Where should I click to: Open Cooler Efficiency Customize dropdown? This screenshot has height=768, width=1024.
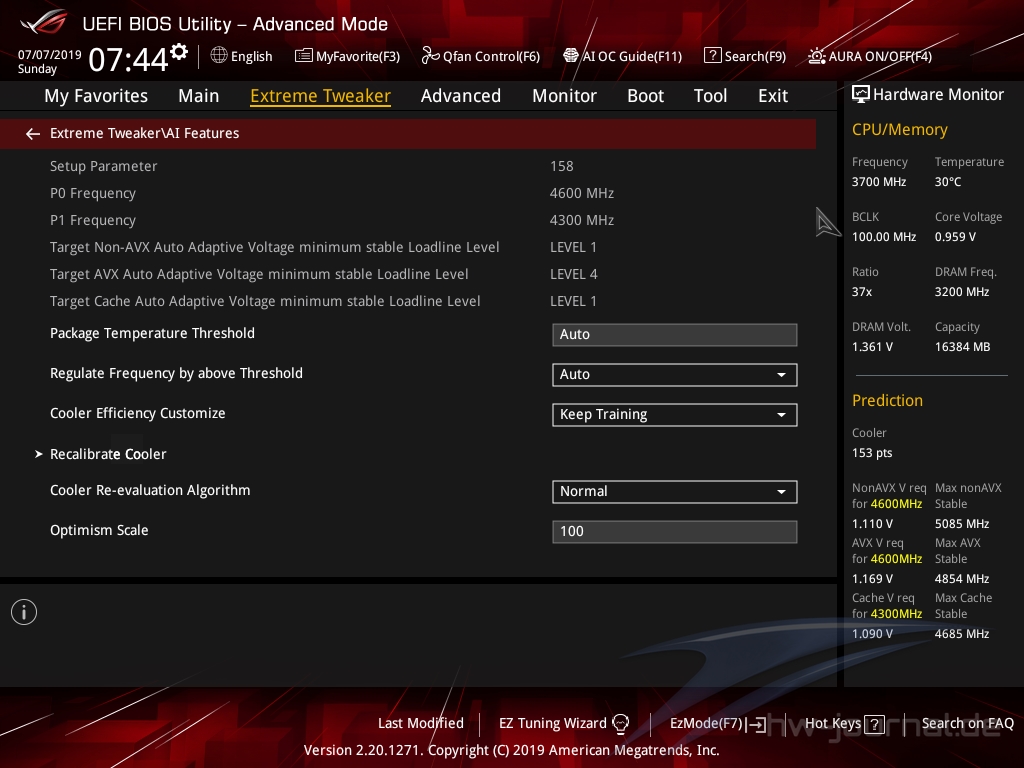point(675,415)
